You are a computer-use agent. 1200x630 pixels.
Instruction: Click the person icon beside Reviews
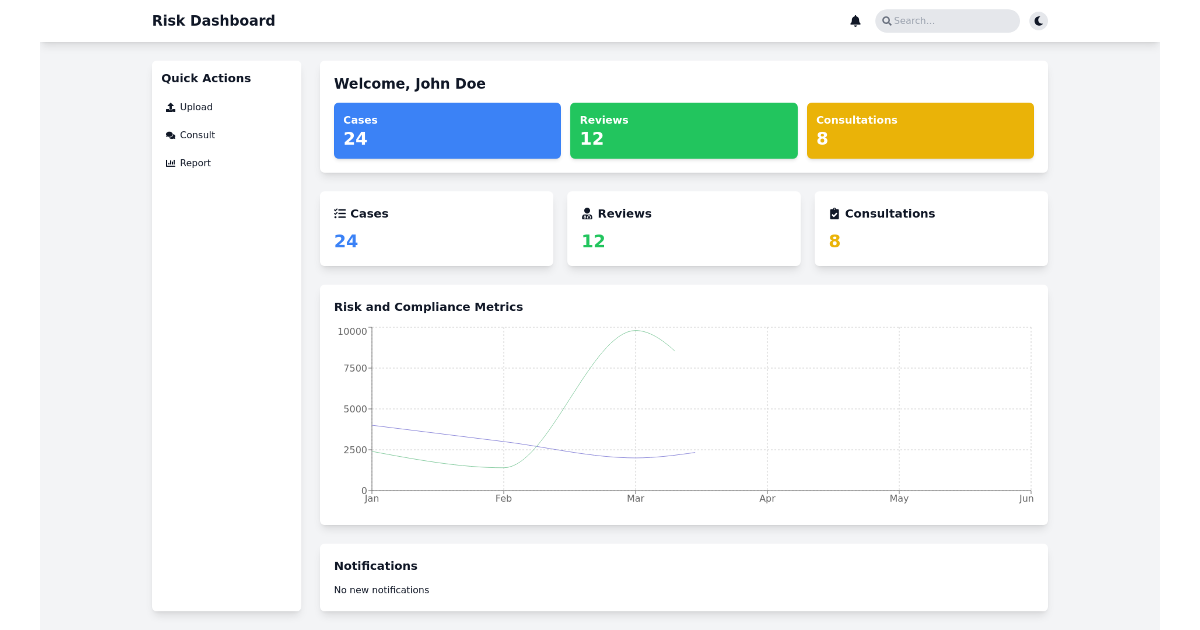(586, 212)
